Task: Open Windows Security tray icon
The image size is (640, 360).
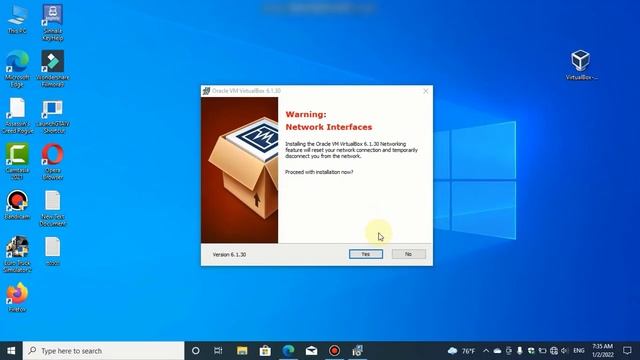Action: [531, 351]
